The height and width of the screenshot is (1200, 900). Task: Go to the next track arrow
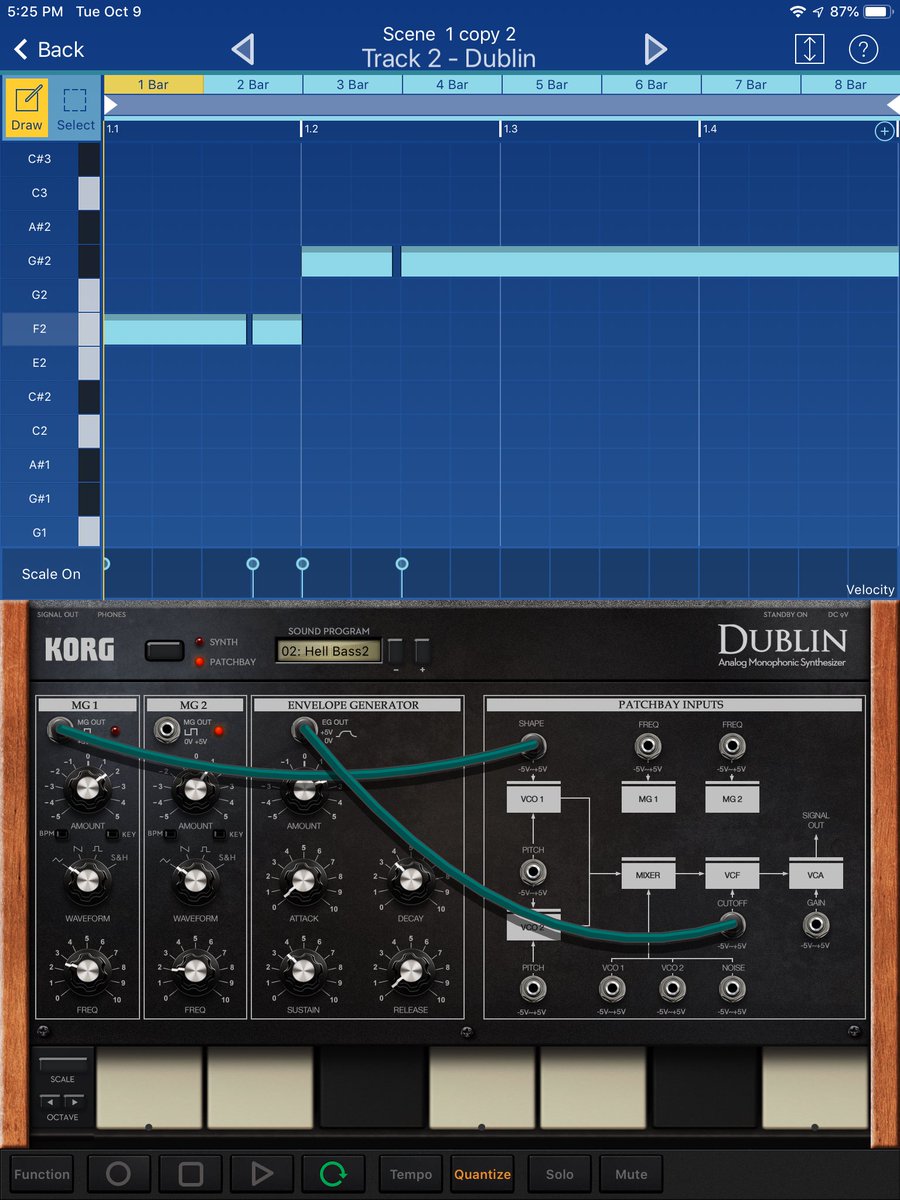[x=655, y=48]
